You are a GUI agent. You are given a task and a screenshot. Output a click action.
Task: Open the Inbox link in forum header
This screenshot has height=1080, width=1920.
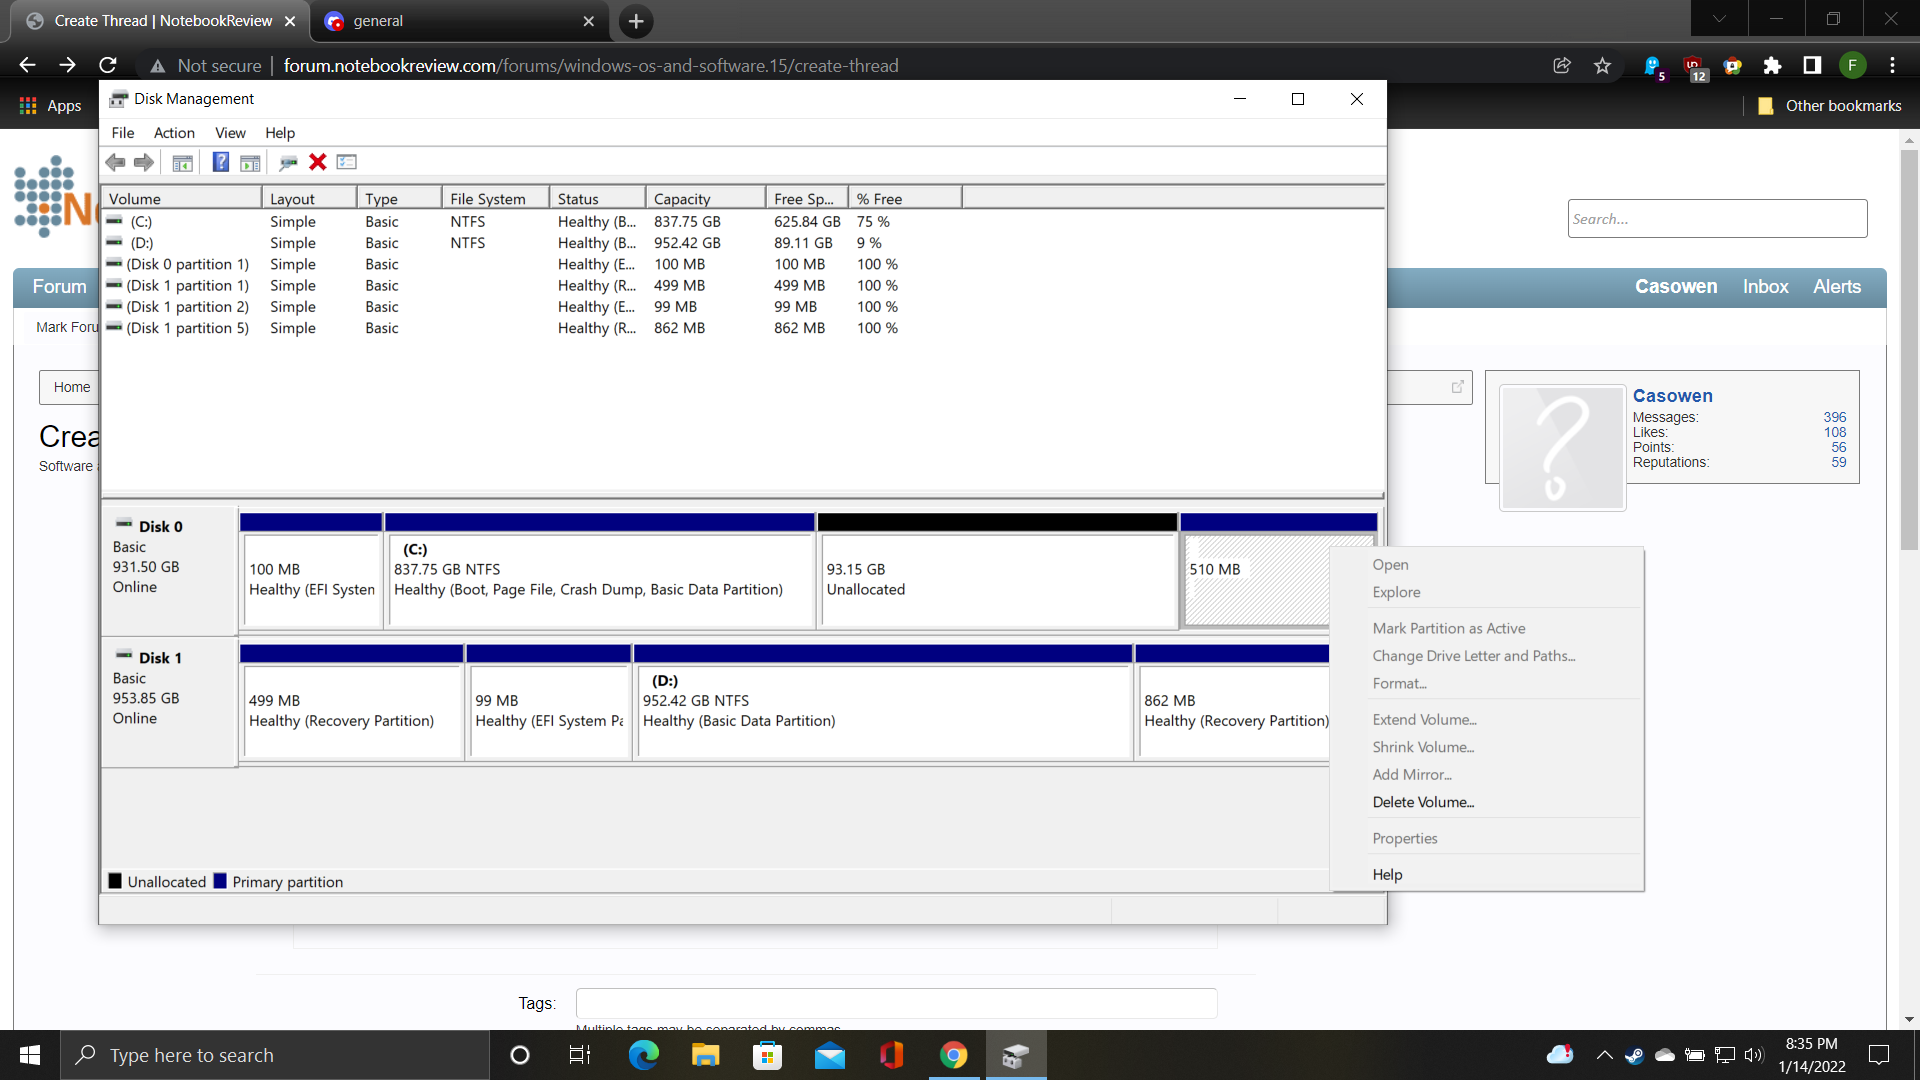[x=1765, y=287]
